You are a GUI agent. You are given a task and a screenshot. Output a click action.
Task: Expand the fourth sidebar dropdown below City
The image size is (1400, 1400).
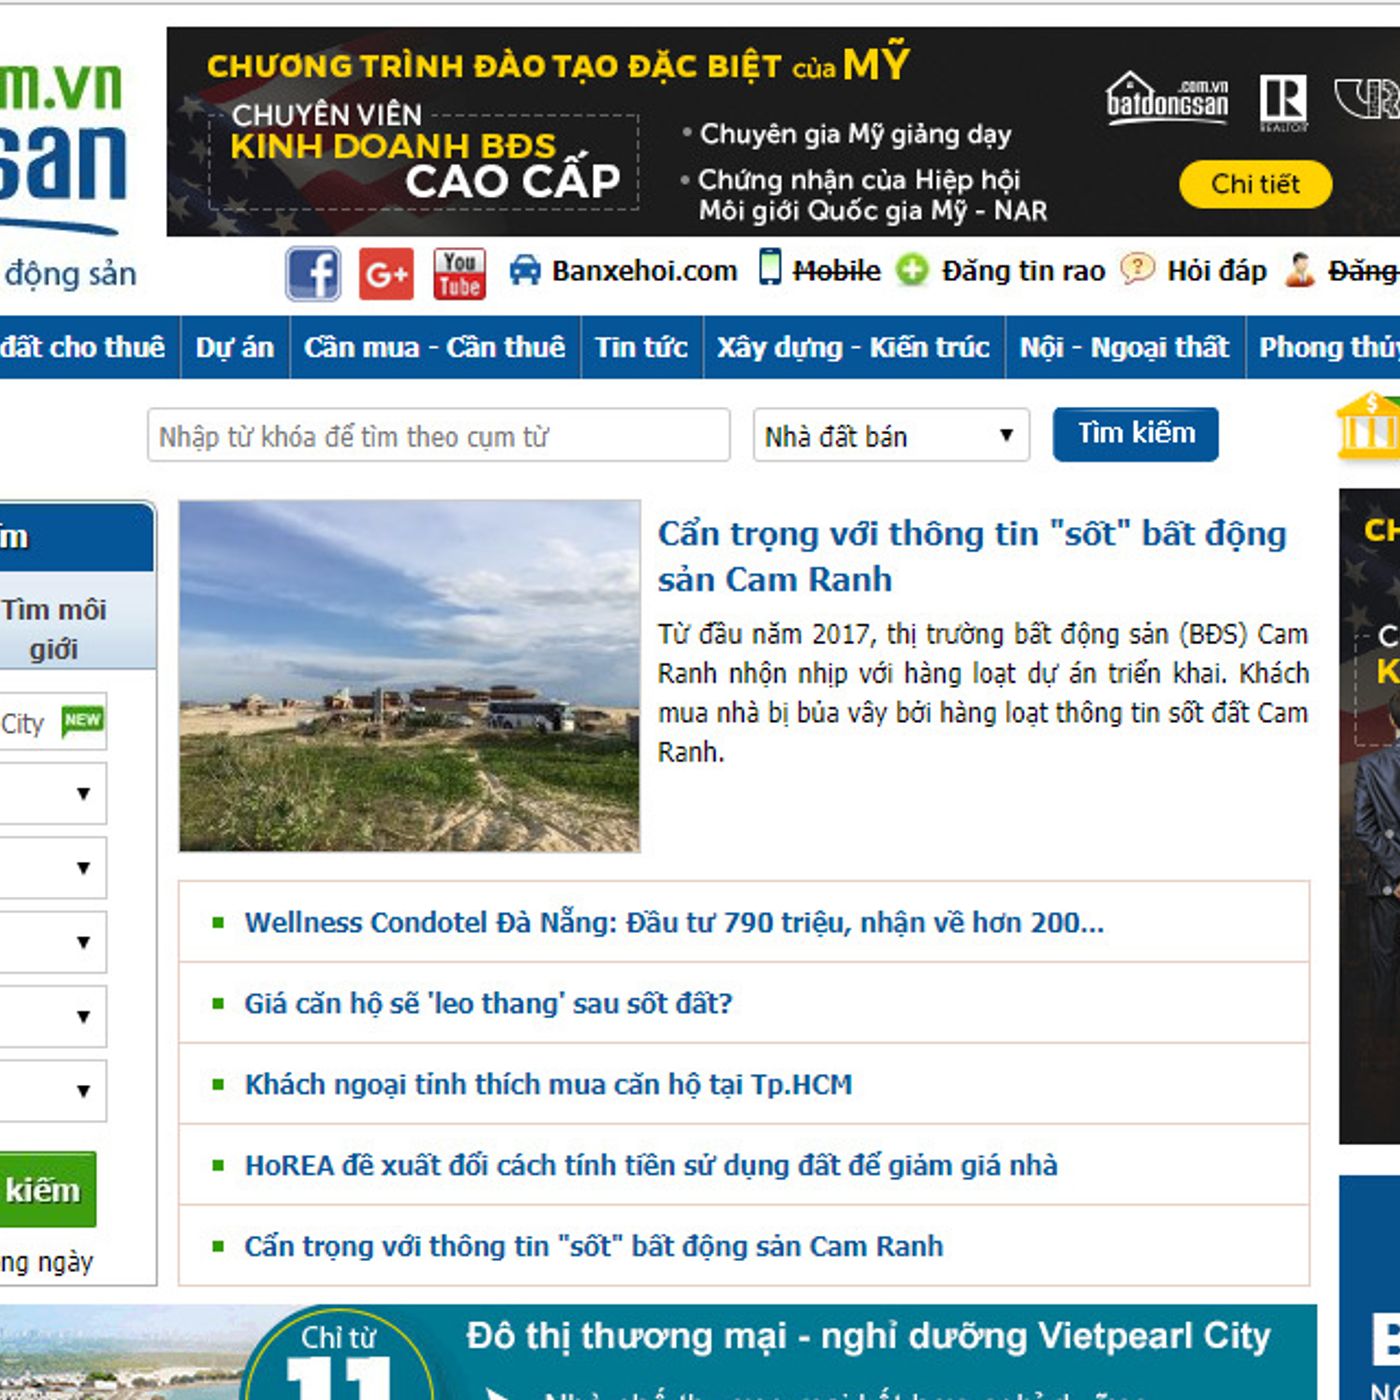[x=52, y=1016]
